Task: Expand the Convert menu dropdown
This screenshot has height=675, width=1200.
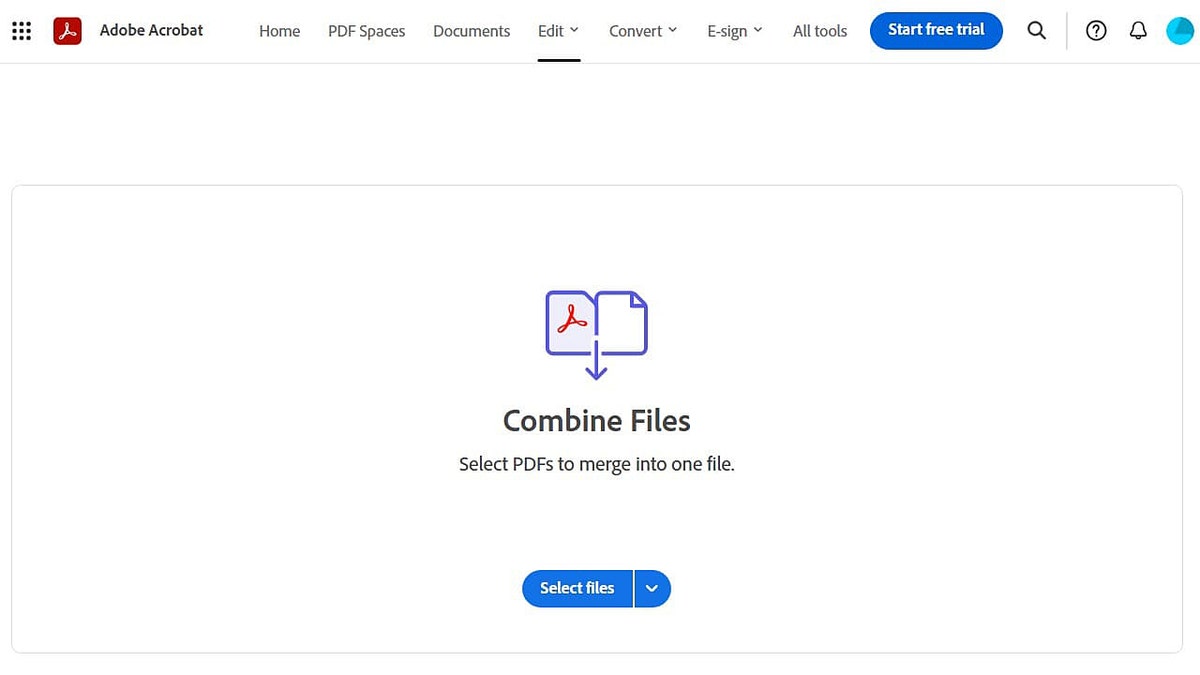Action: point(642,30)
